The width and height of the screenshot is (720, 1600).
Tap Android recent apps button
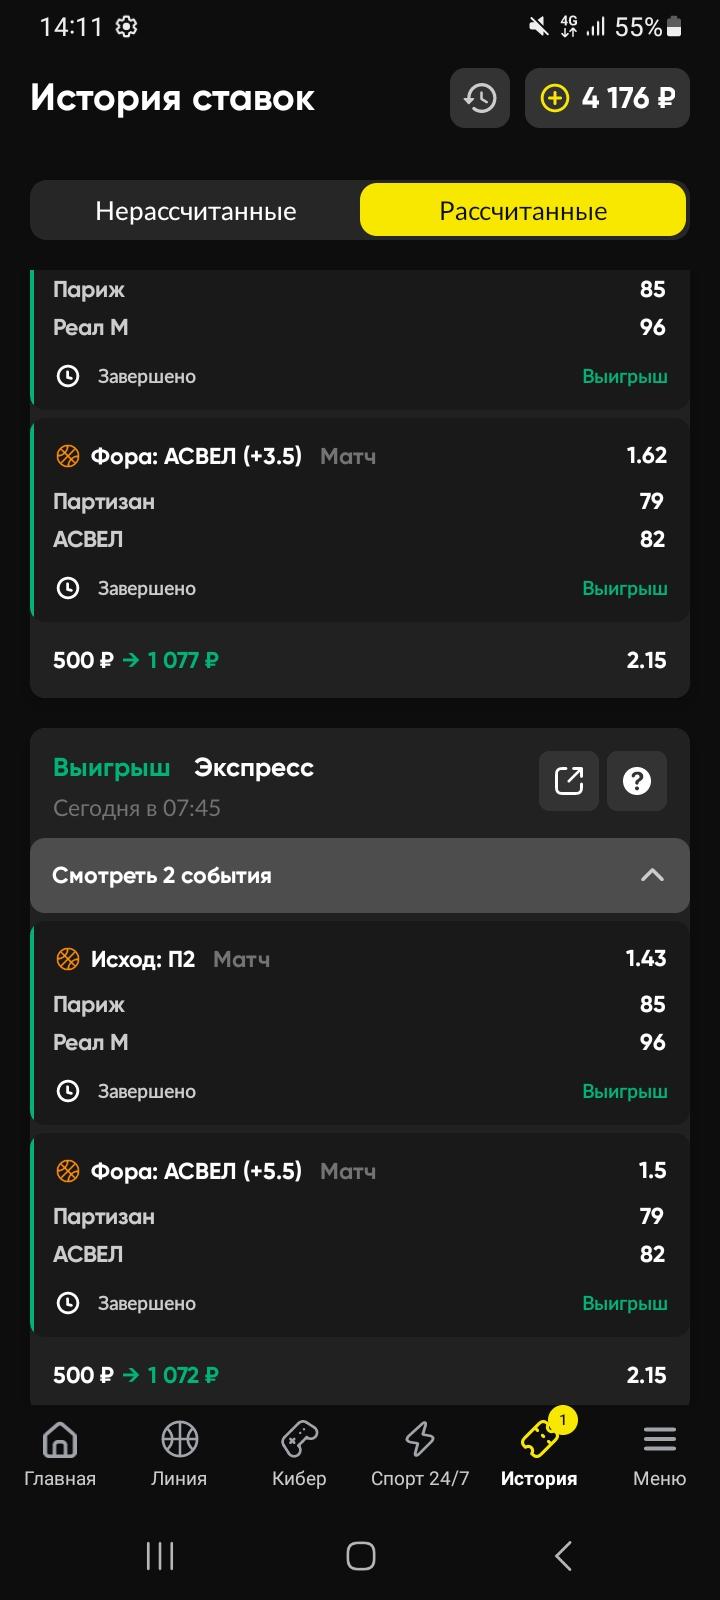pos(160,1556)
